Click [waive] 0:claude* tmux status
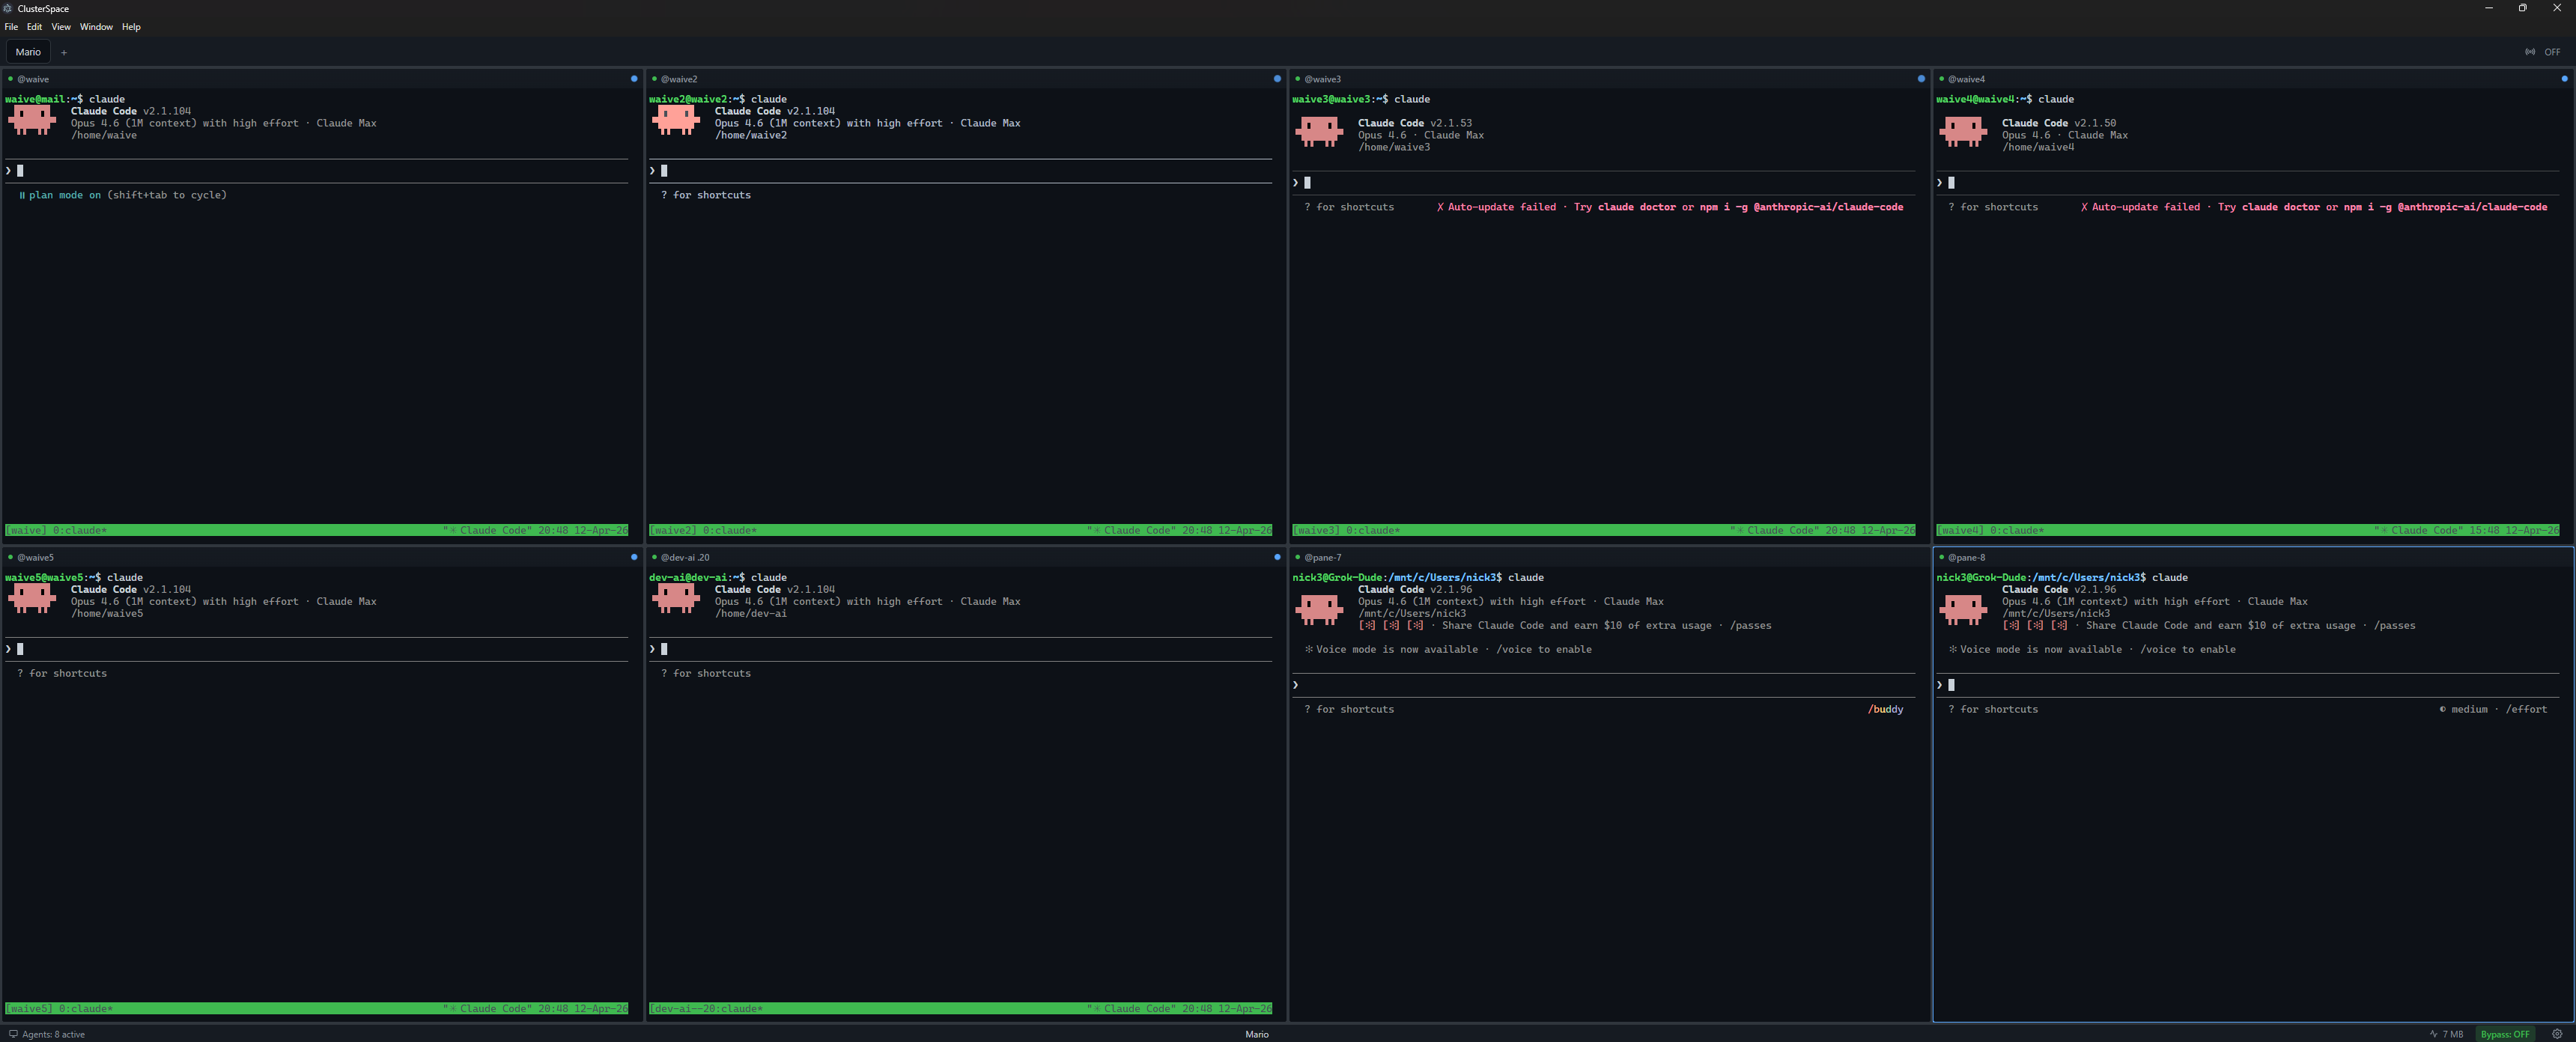This screenshot has height=1042, width=2576. tap(56, 530)
